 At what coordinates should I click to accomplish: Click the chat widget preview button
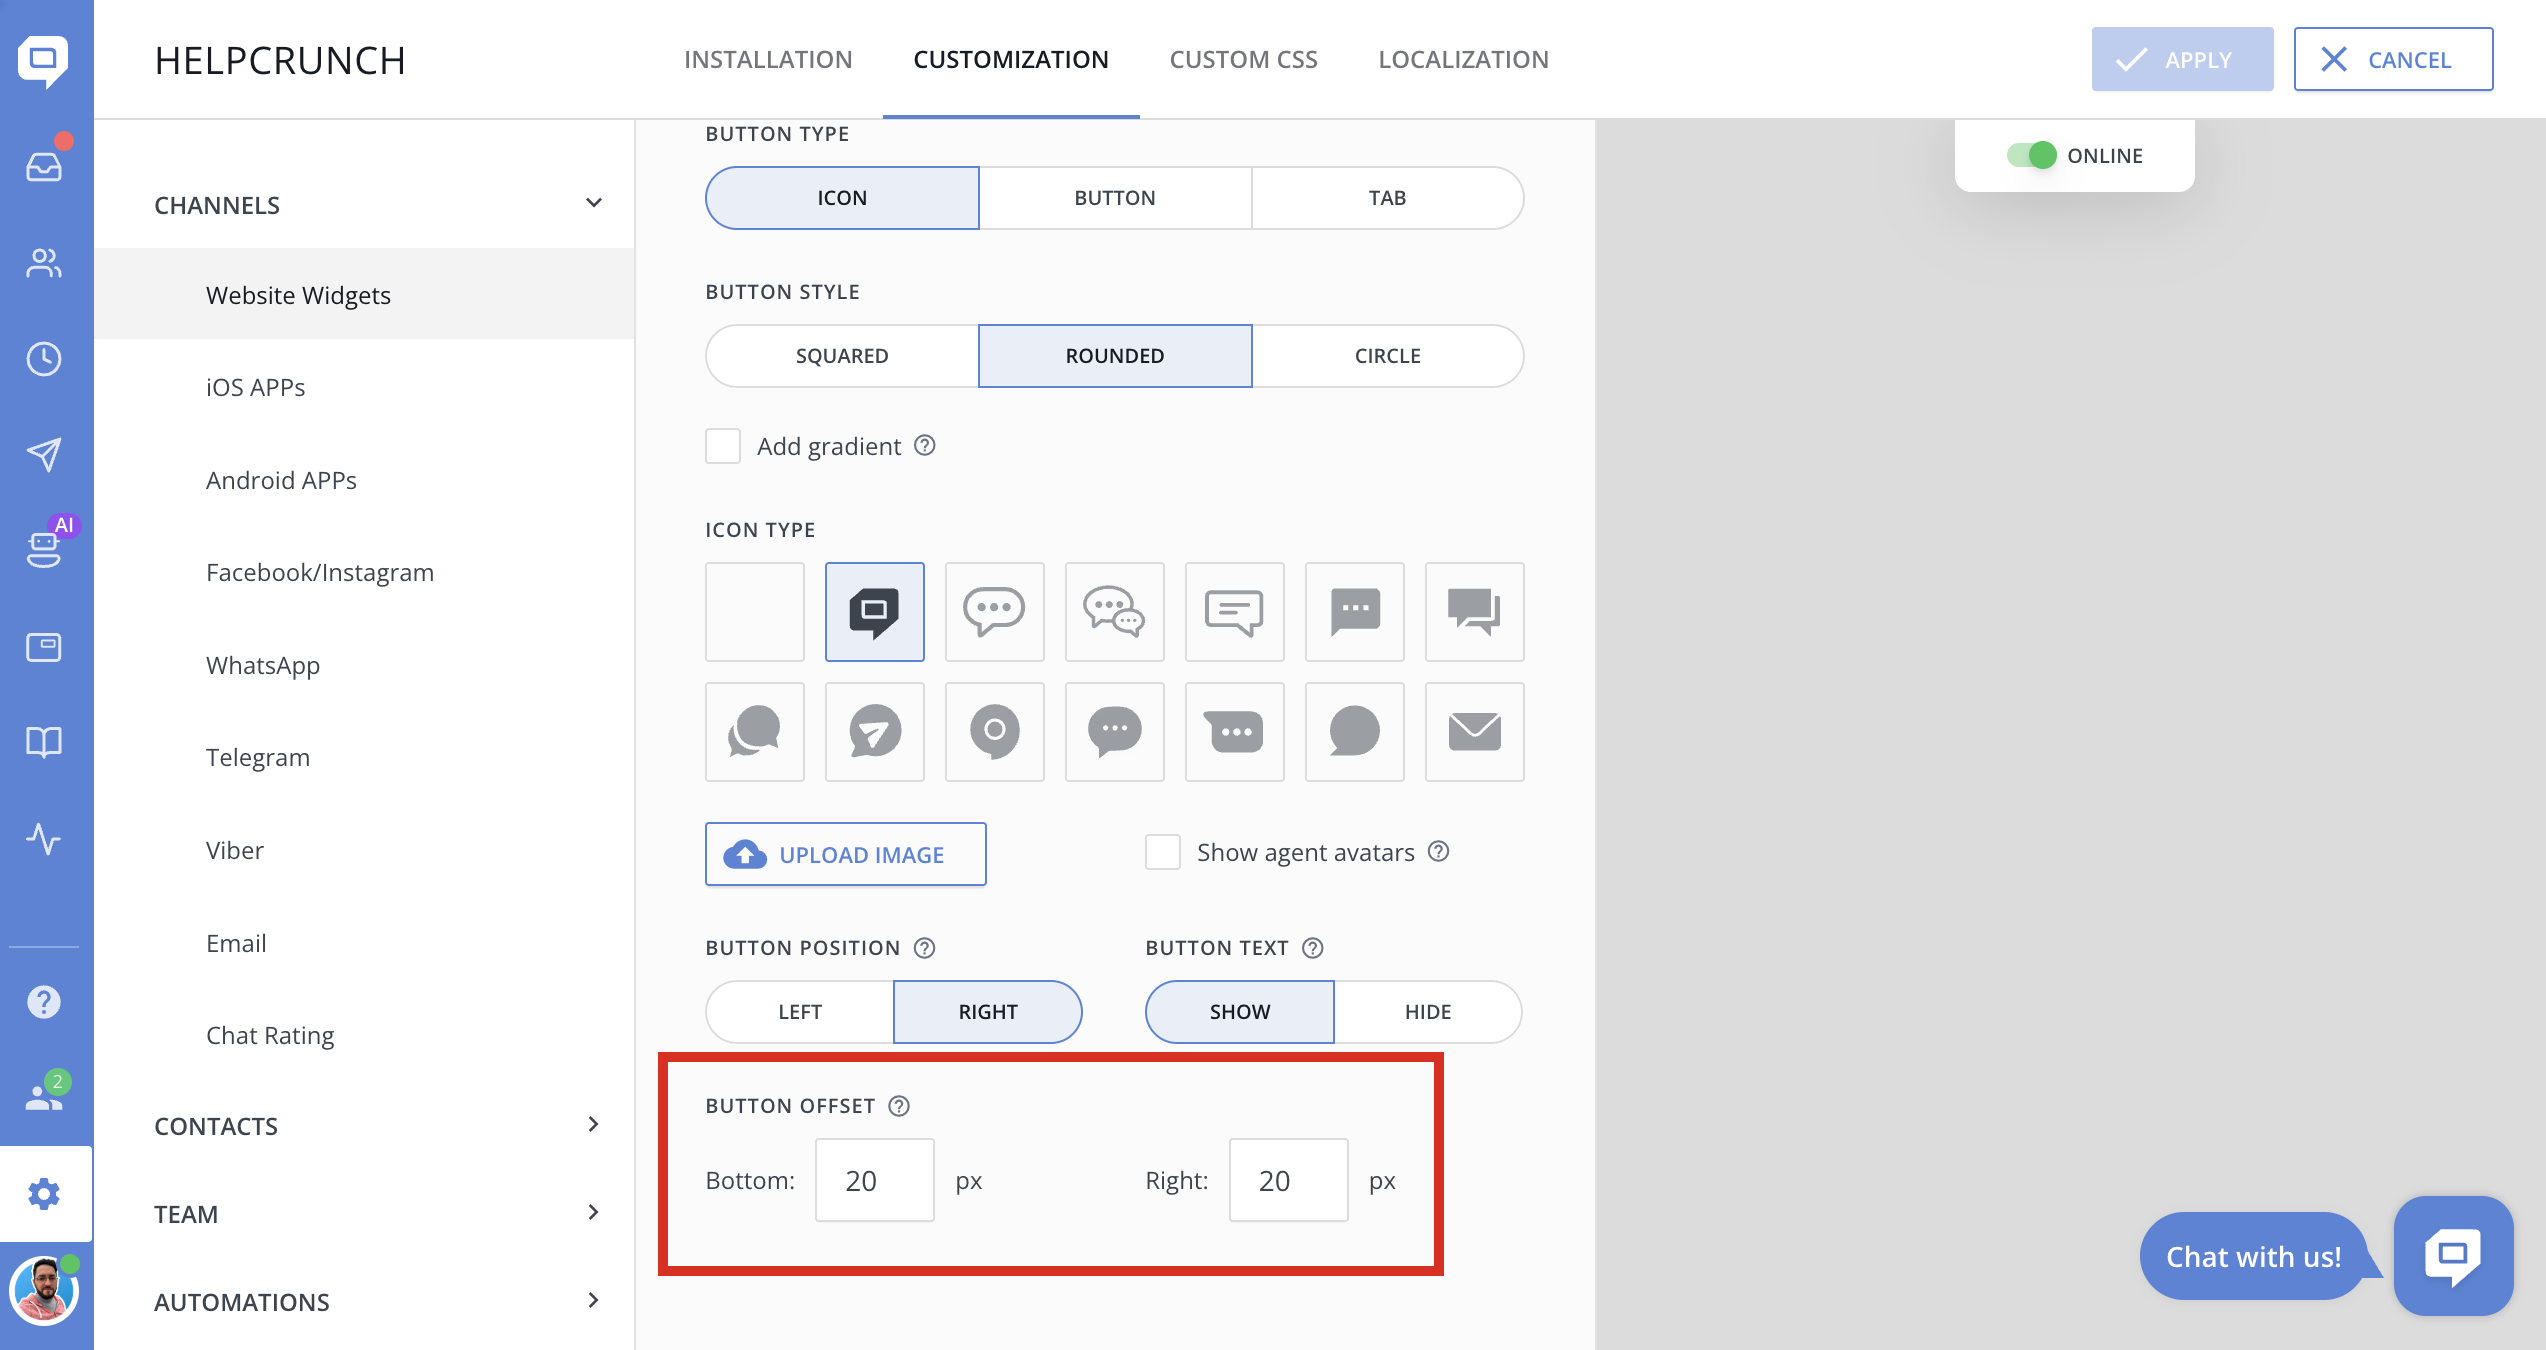tap(2452, 1256)
